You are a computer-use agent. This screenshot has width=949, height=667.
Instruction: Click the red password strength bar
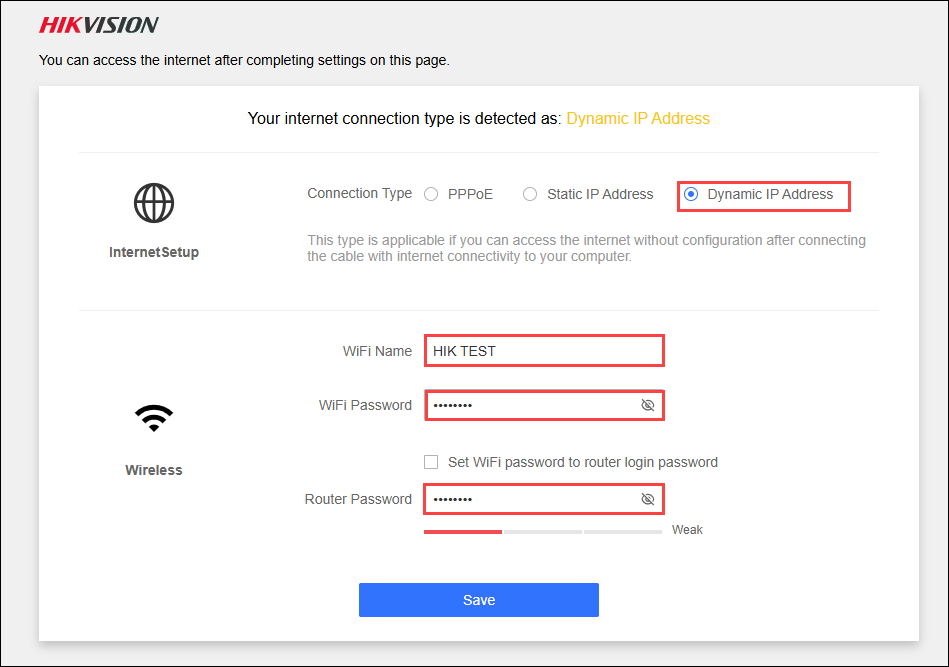tap(463, 532)
